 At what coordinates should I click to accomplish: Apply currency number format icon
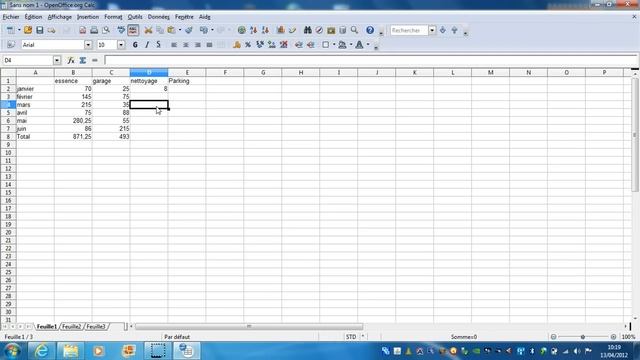(236, 45)
